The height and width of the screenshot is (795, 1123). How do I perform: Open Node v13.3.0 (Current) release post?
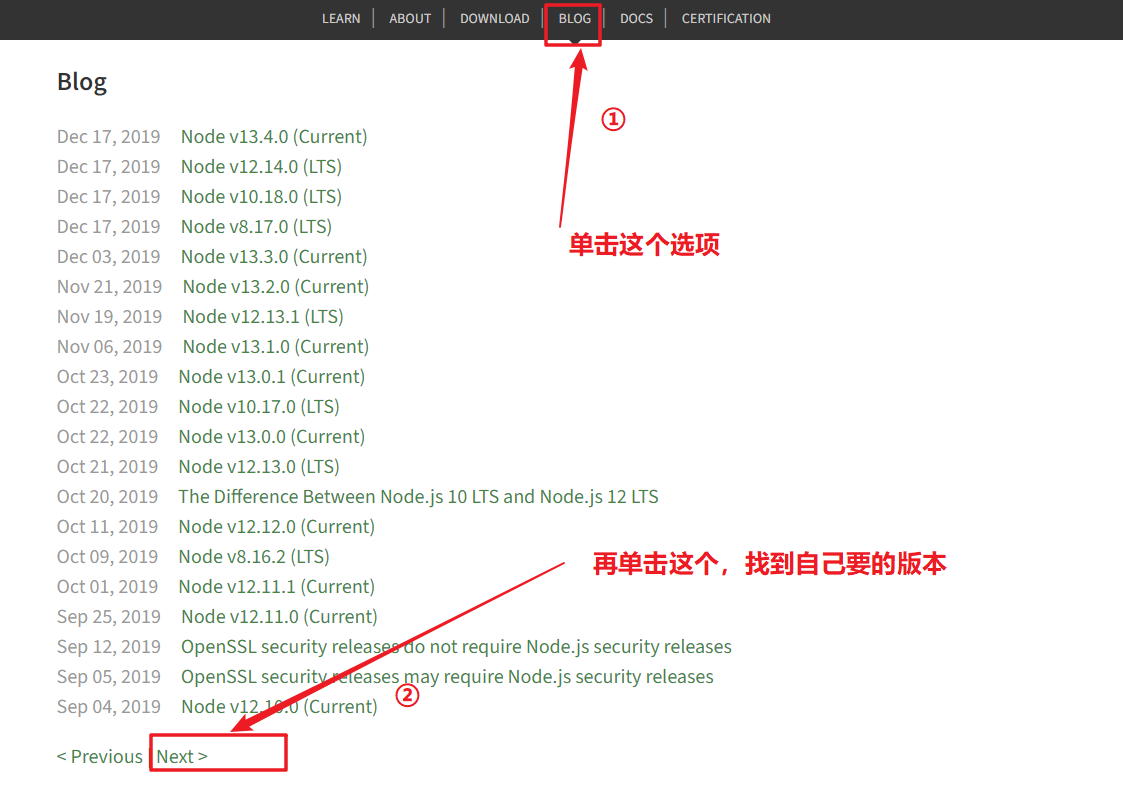(274, 257)
